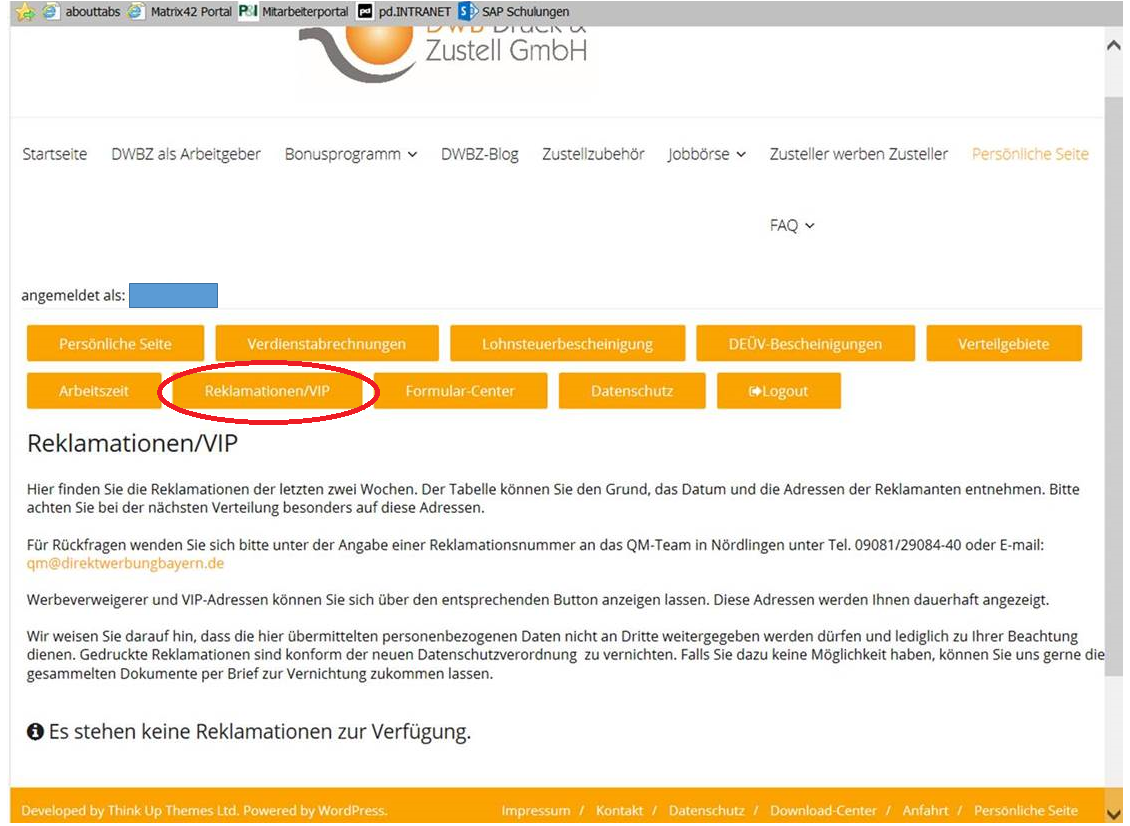Open the Lohnsteuerbescheinigung section
Viewport: 1130px width, 826px height.
pyautogui.click(x=567, y=344)
